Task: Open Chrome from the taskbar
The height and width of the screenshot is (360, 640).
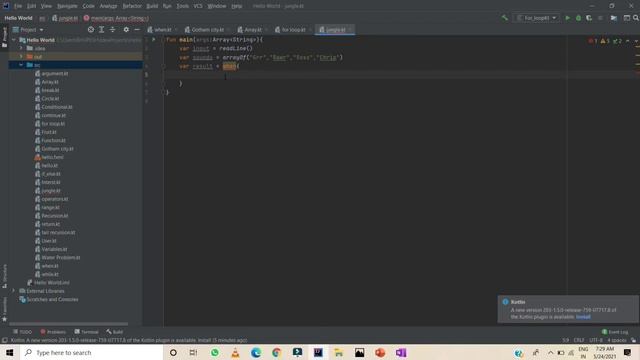Action: coord(277,352)
